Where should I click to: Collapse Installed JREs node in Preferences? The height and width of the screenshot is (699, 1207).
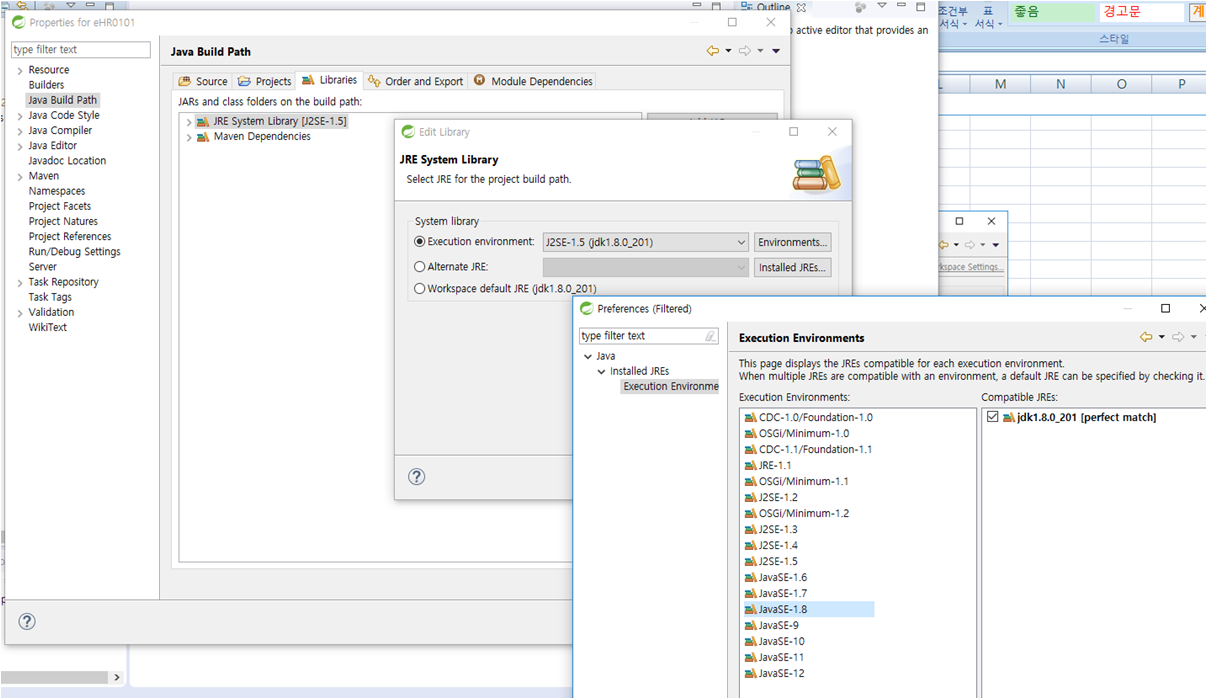pyautogui.click(x=602, y=371)
